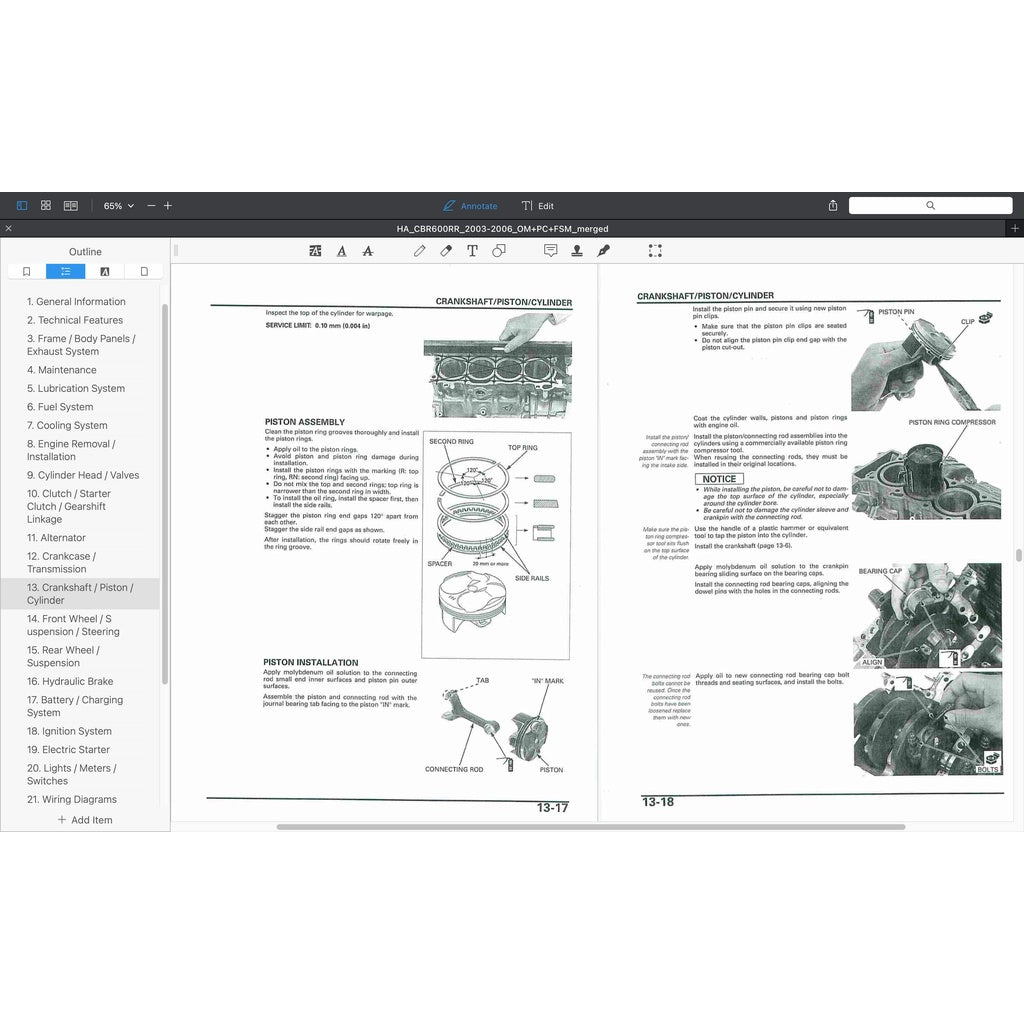
Task: Click the search input field
Action: pyautogui.click(x=930, y=205)
